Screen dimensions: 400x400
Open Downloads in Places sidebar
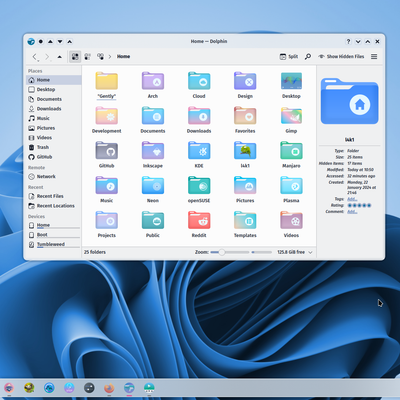point(54,109)
